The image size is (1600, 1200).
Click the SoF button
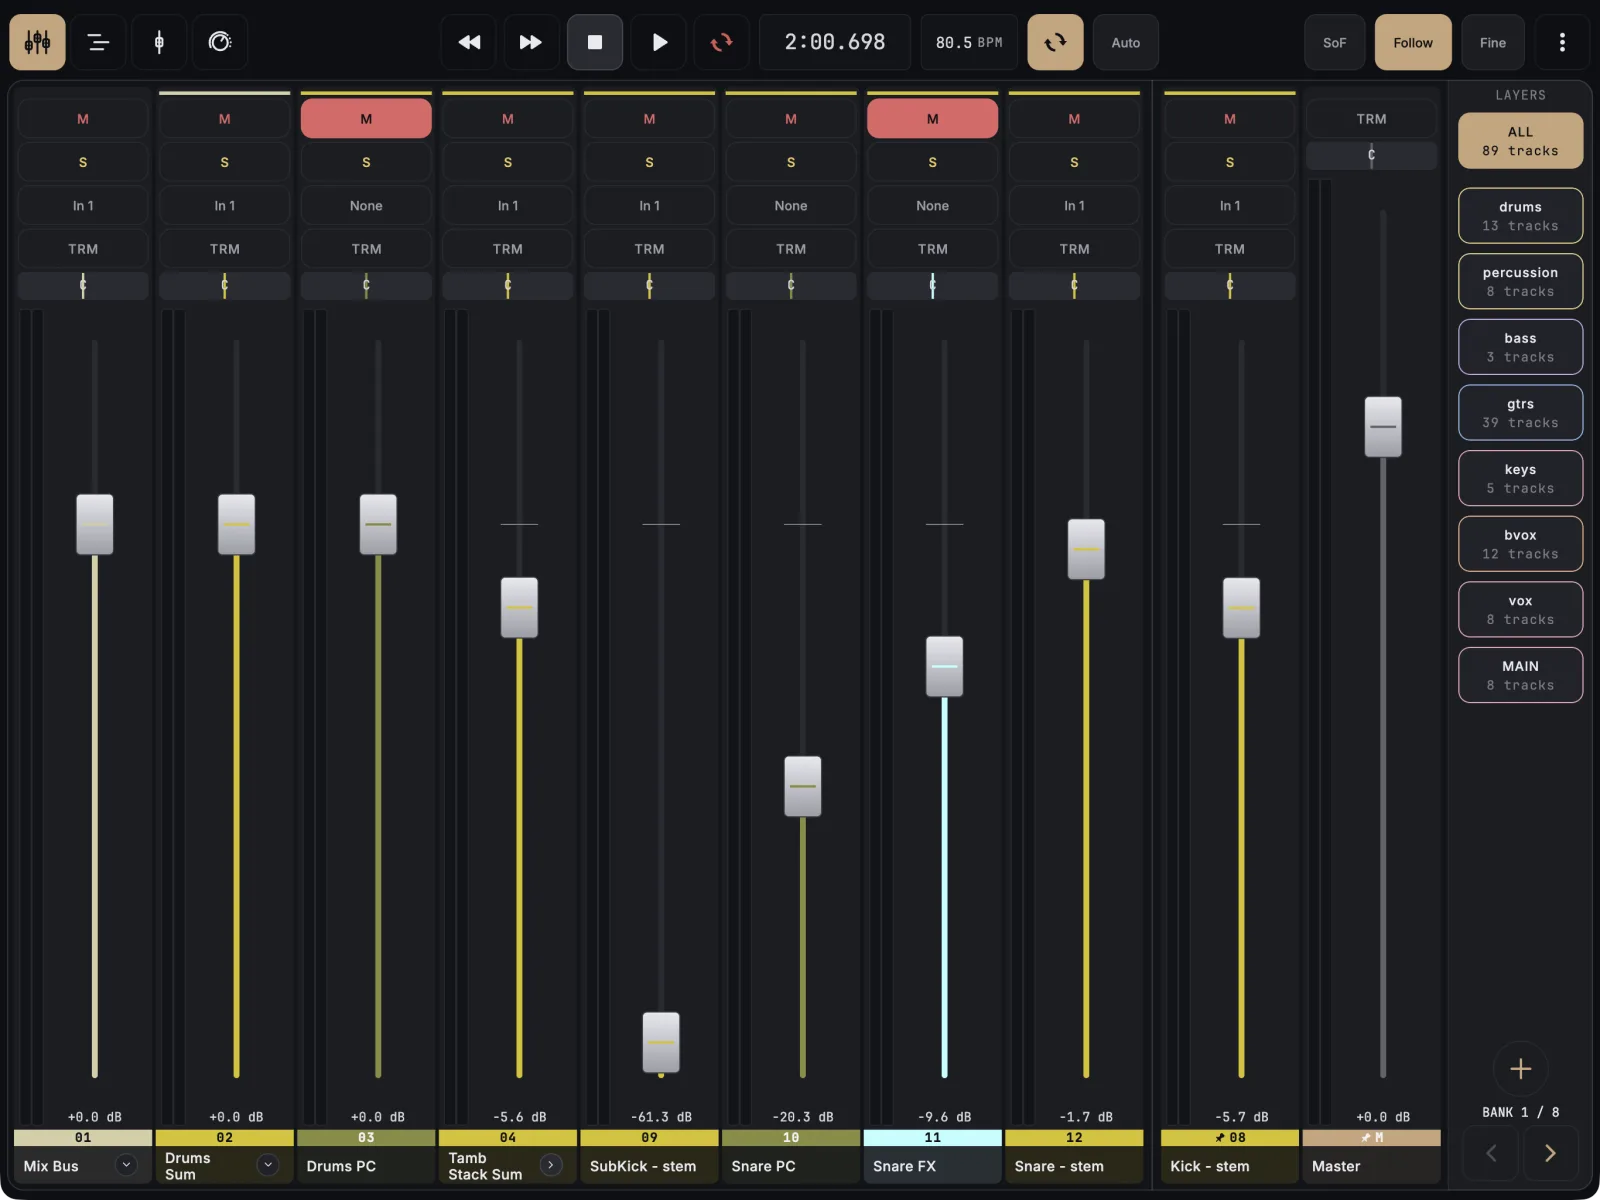pos(1335,42)
